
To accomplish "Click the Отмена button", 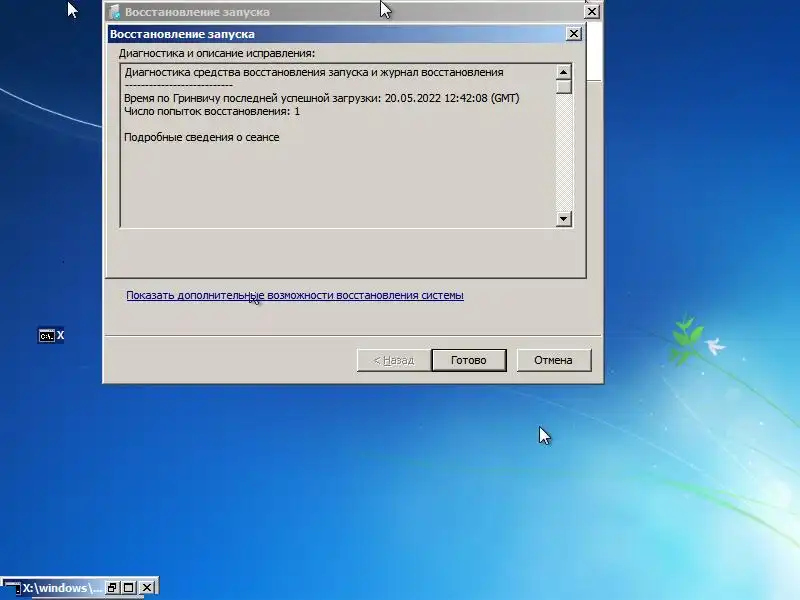I will point(554,360).
